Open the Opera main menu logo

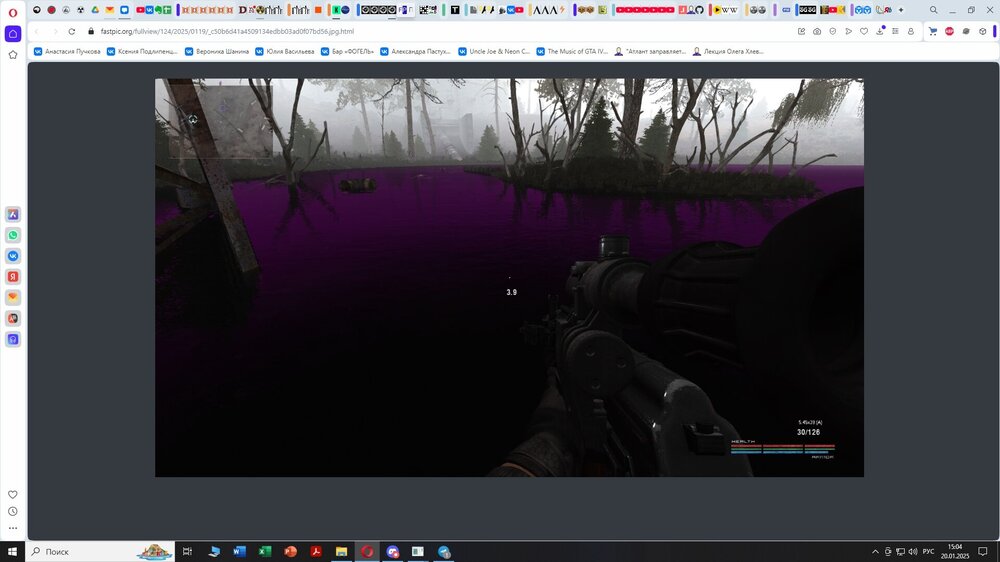pos(13,11)
